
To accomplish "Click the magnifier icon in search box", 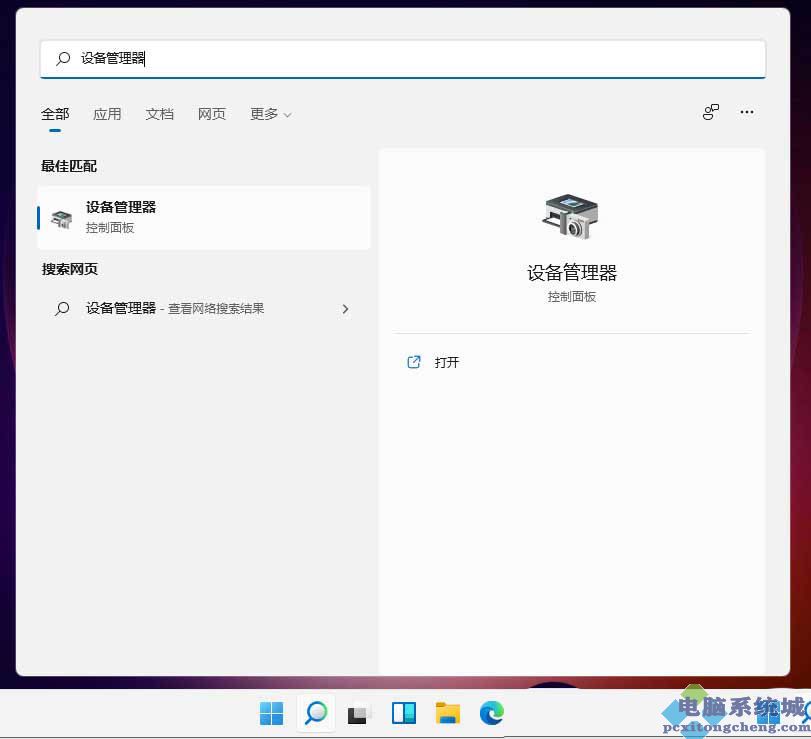I will point(63,58).
